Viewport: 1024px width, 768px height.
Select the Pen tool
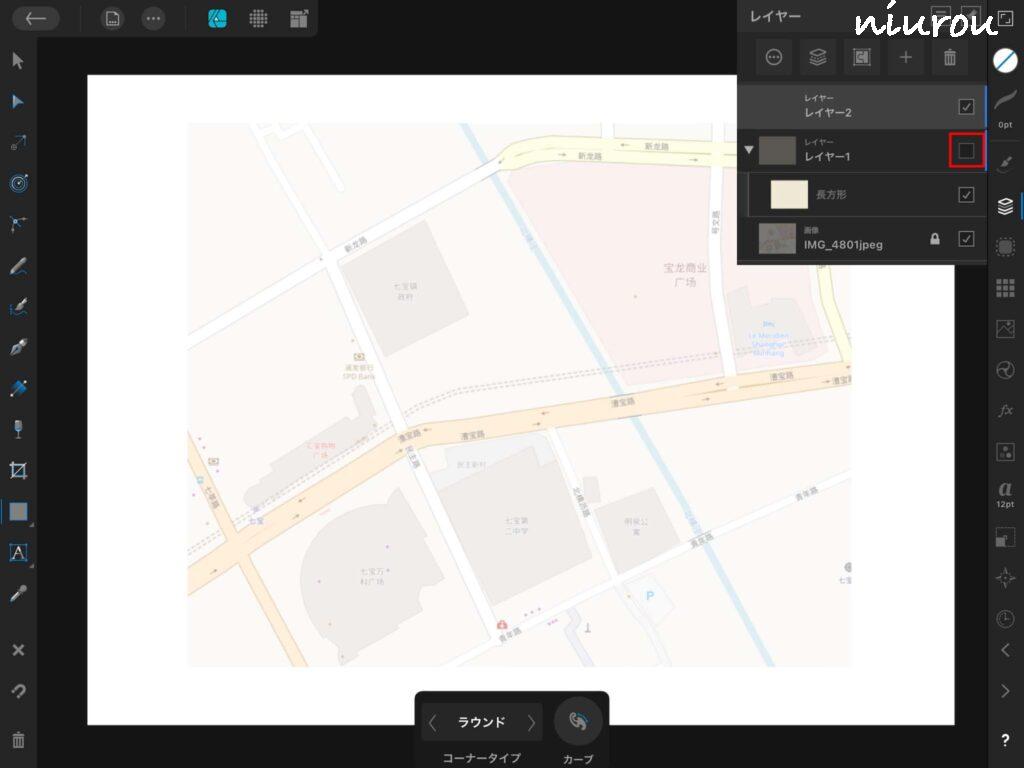pyautogui.click(x=18, y=348)
